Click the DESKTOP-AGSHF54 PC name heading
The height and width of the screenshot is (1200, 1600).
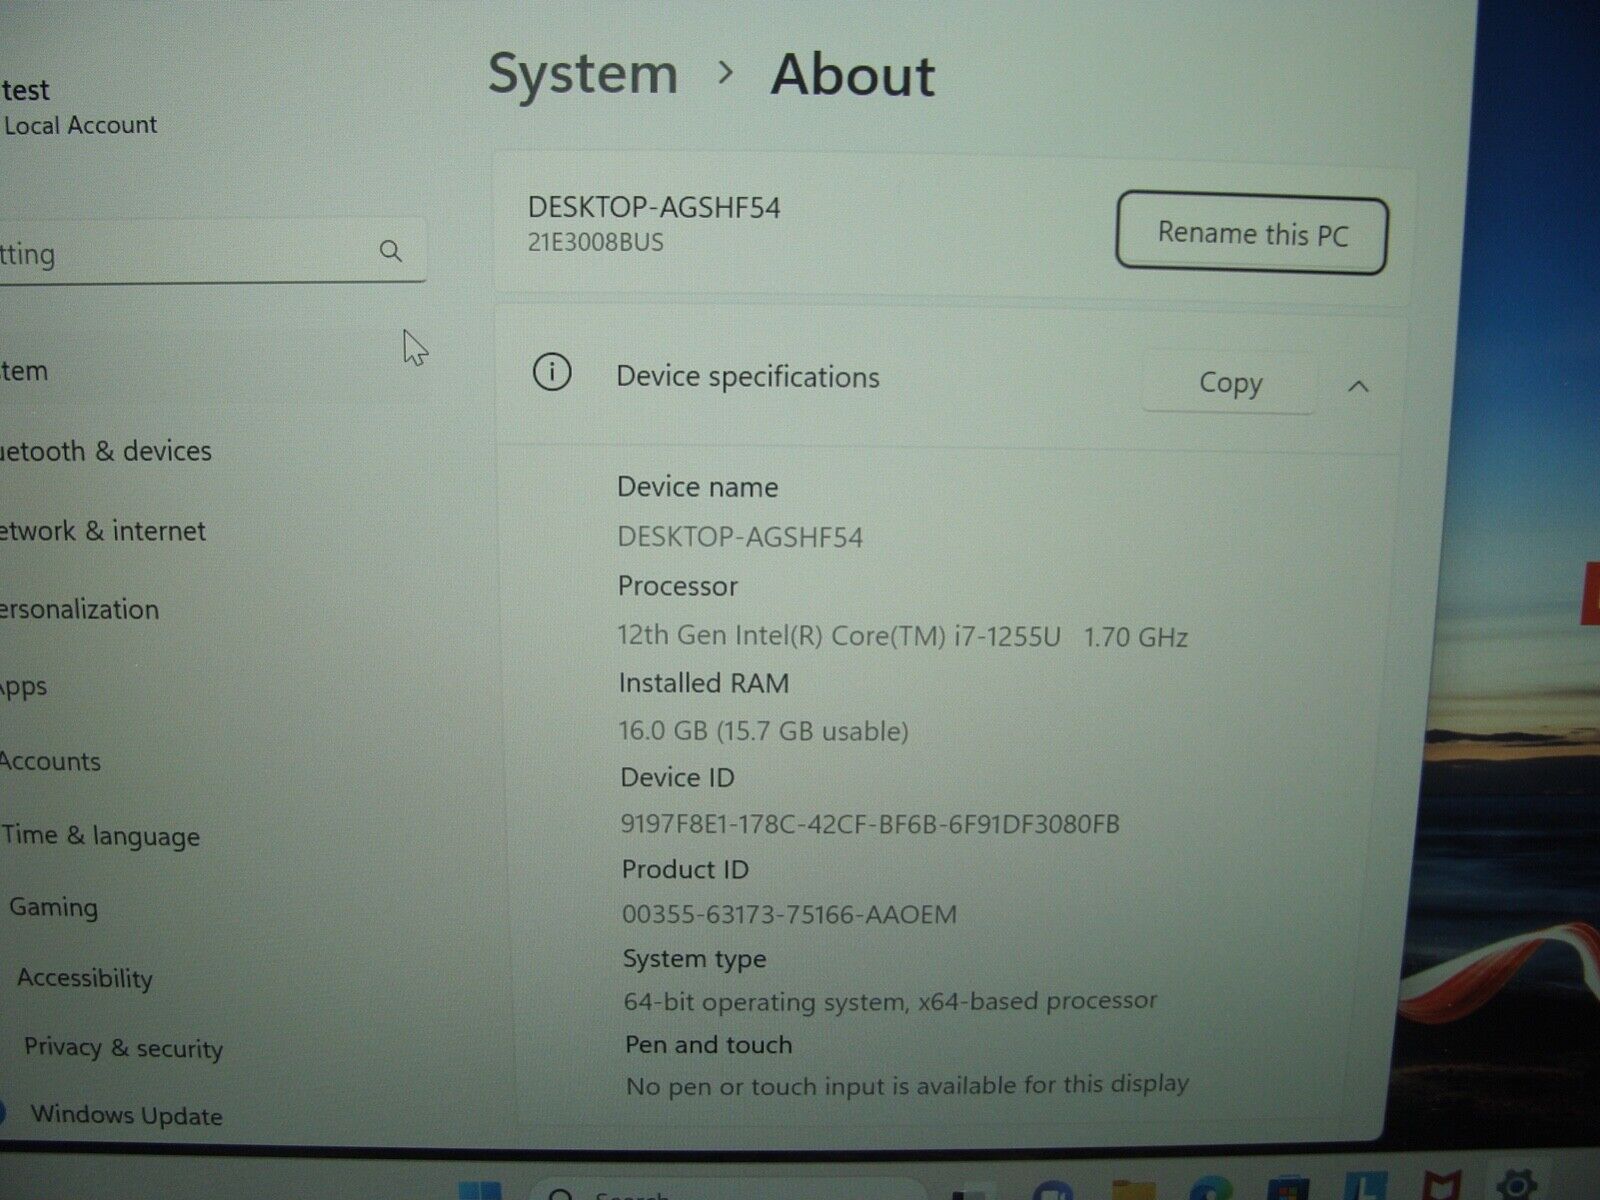(x=654, y=207)
